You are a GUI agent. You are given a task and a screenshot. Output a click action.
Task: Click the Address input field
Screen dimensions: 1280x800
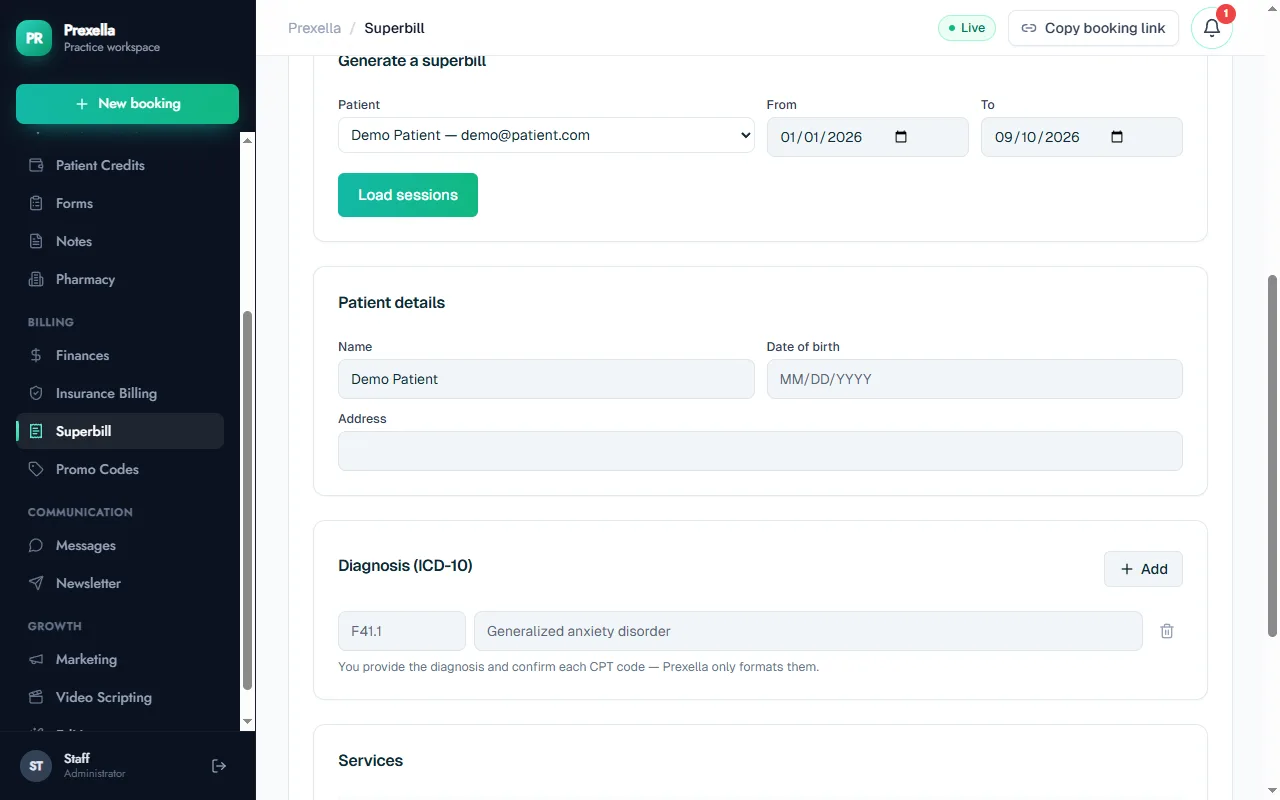click(x=760, y=451)
